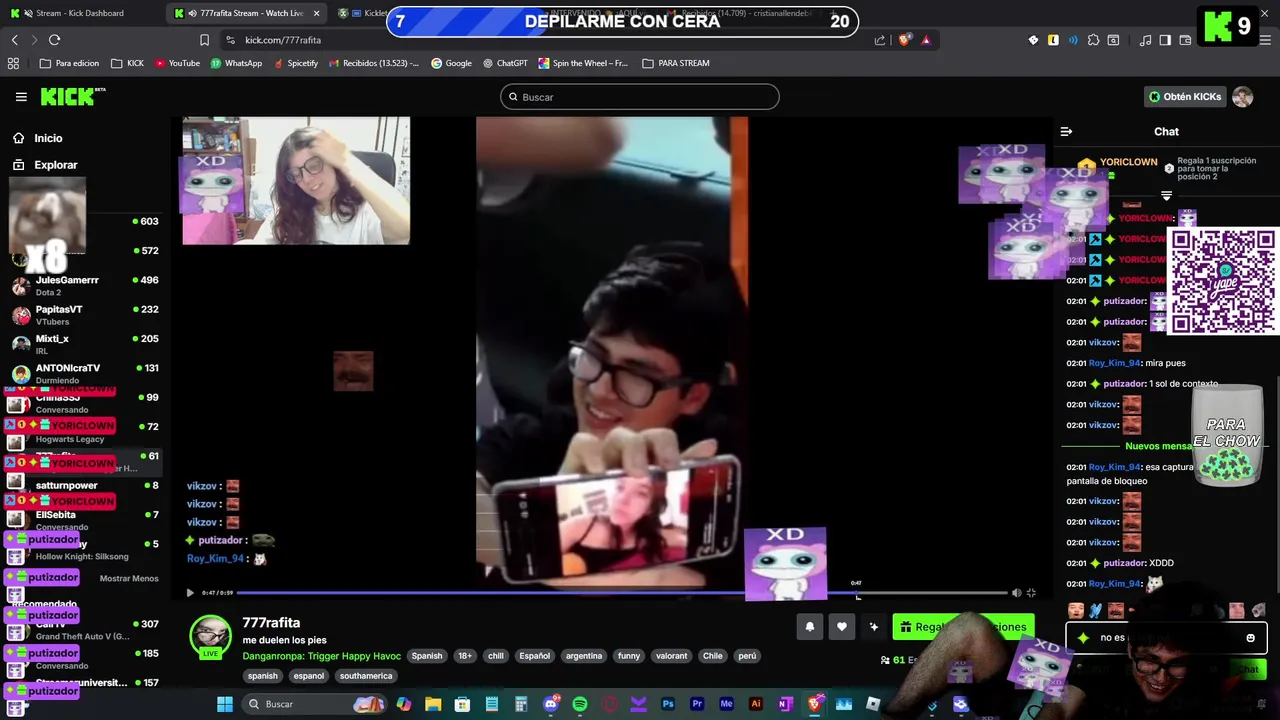The height and width of the screenshot is (720, 1280).
Task: Open Photoshop from taskbar
Action: pos(668,704)
